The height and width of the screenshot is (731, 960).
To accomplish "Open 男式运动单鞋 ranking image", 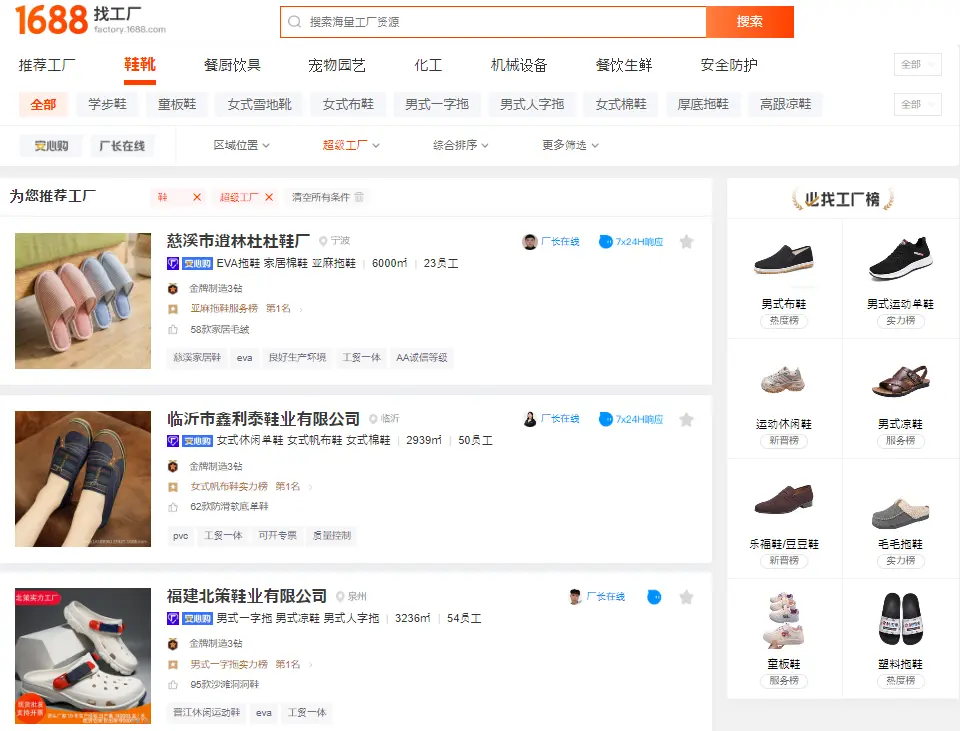I will coord(900,259).
